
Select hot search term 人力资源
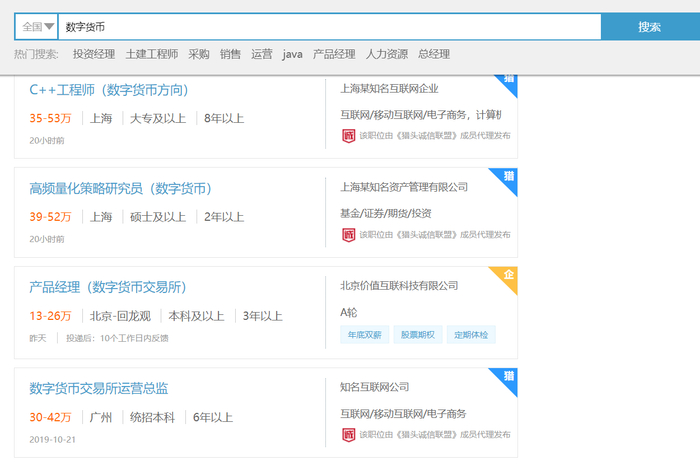coord(387,54)
